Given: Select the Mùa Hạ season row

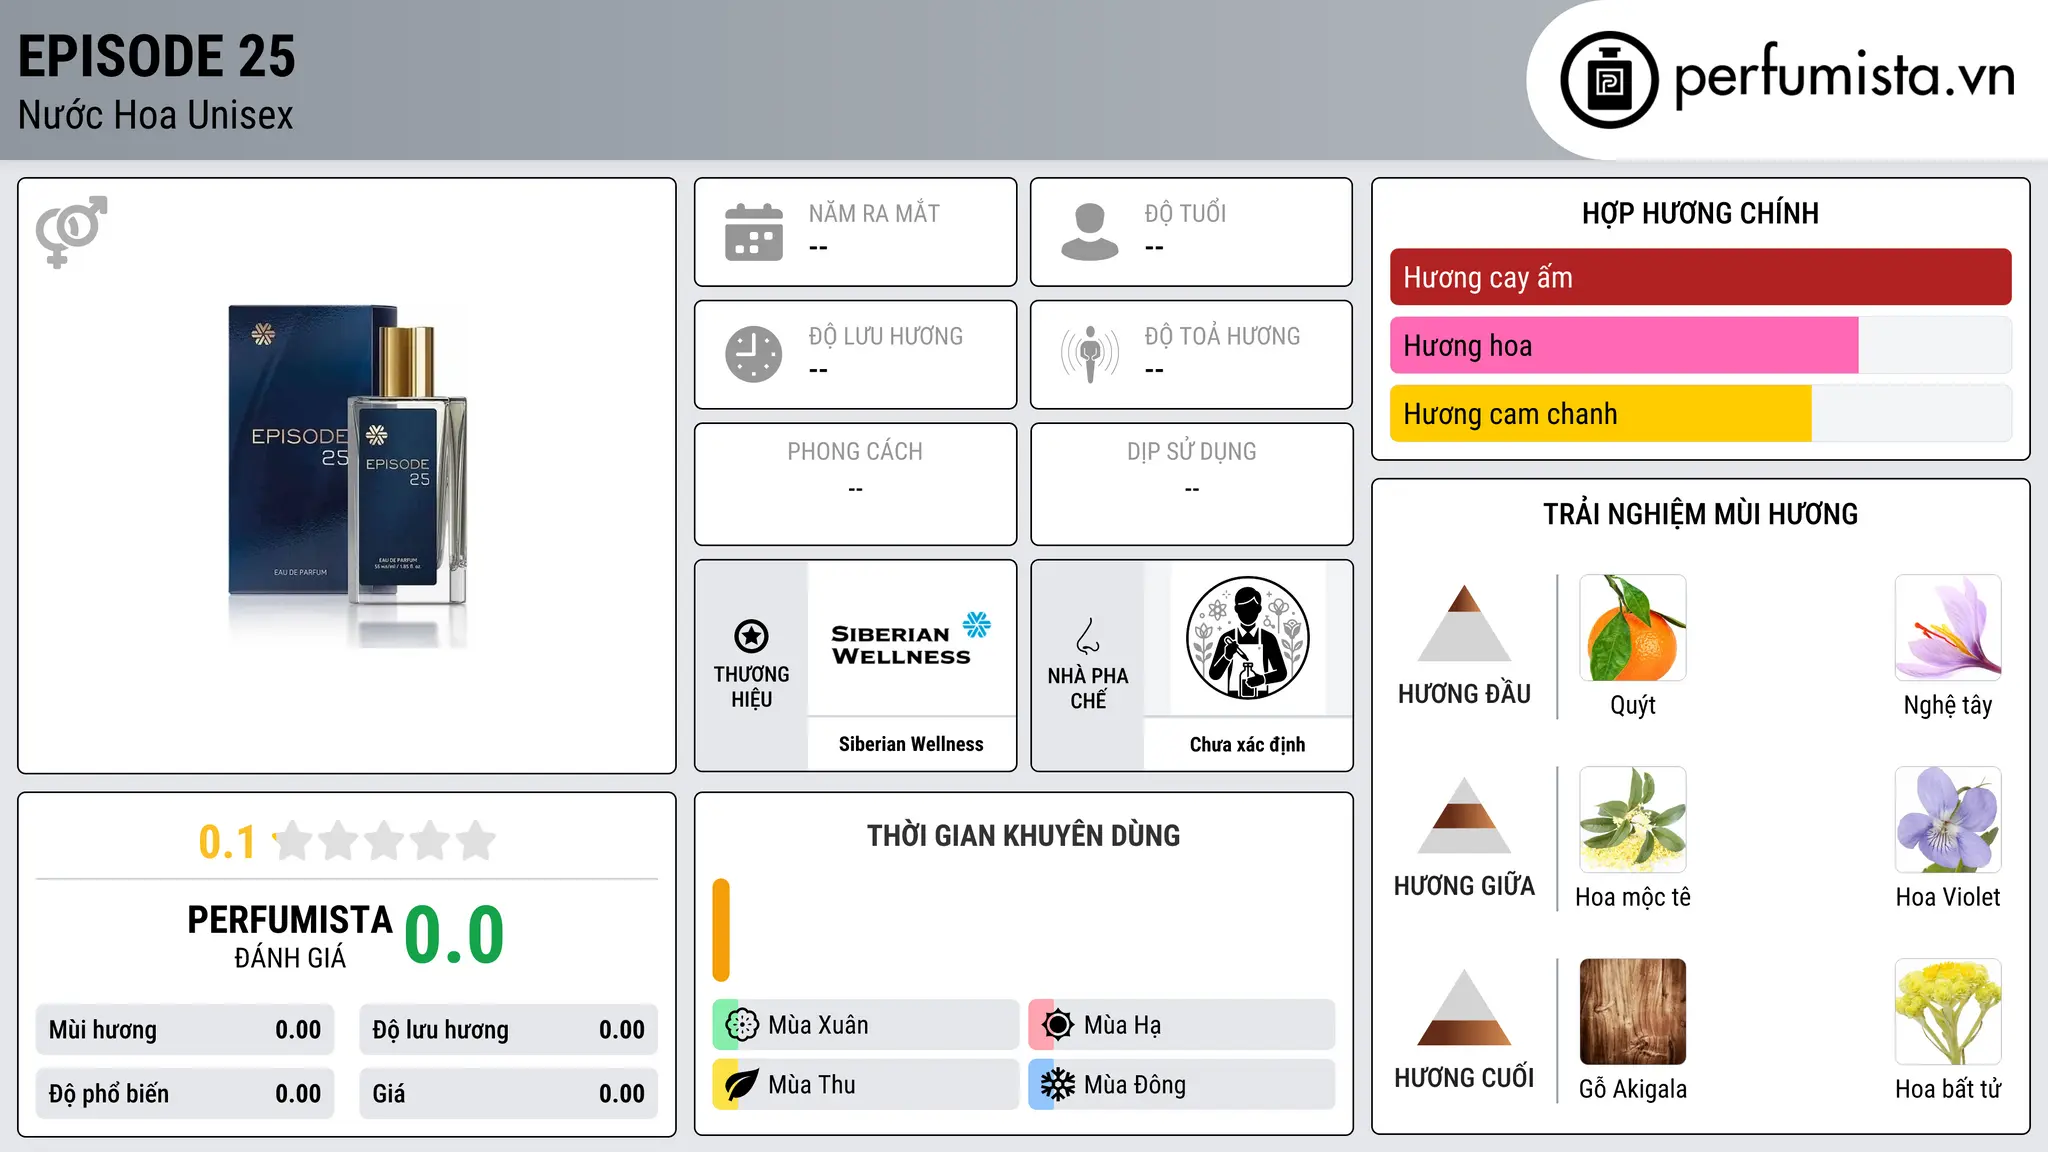Looking at the screenshot, I should 1181,1025.
